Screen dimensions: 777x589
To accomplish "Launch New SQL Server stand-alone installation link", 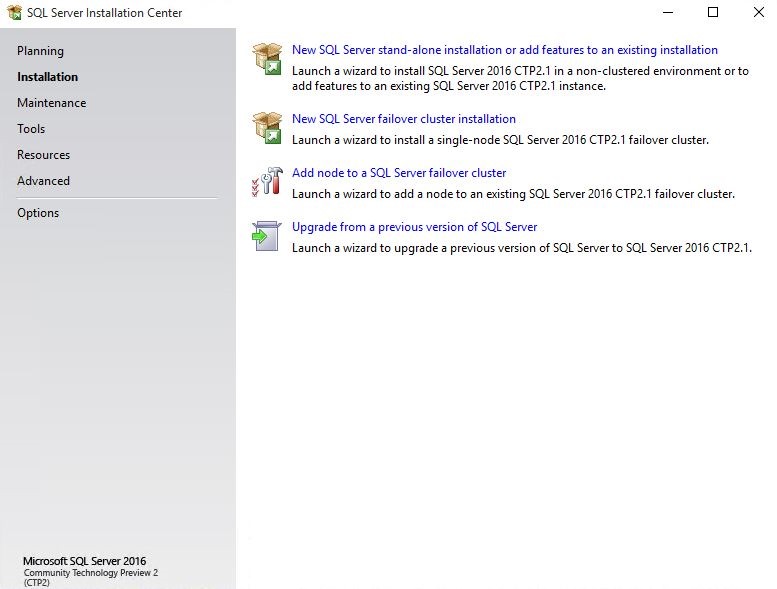I will tap(504, 50).
